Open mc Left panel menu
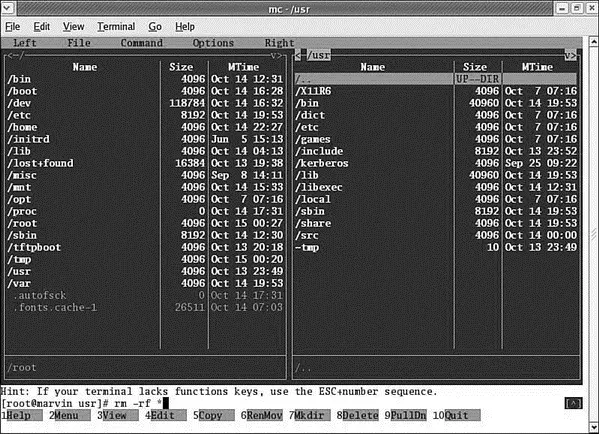This screenshot has width=599, height=434. [x=25, y=43]
